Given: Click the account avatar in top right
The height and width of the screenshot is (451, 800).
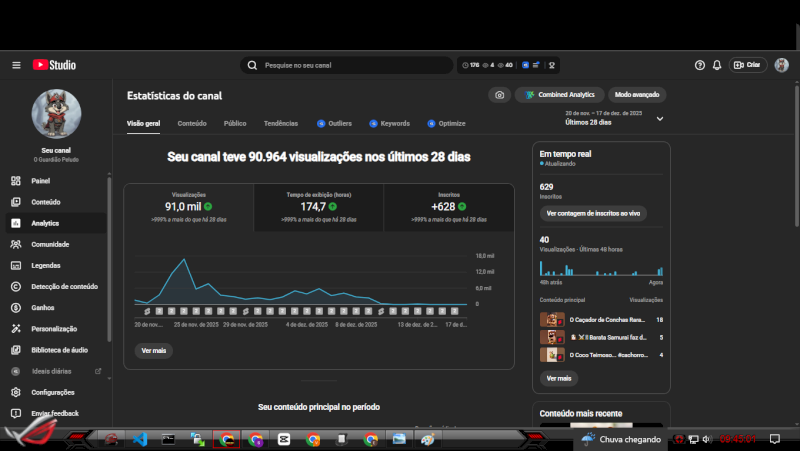Looking at the screenshot, I should [781, 65].
